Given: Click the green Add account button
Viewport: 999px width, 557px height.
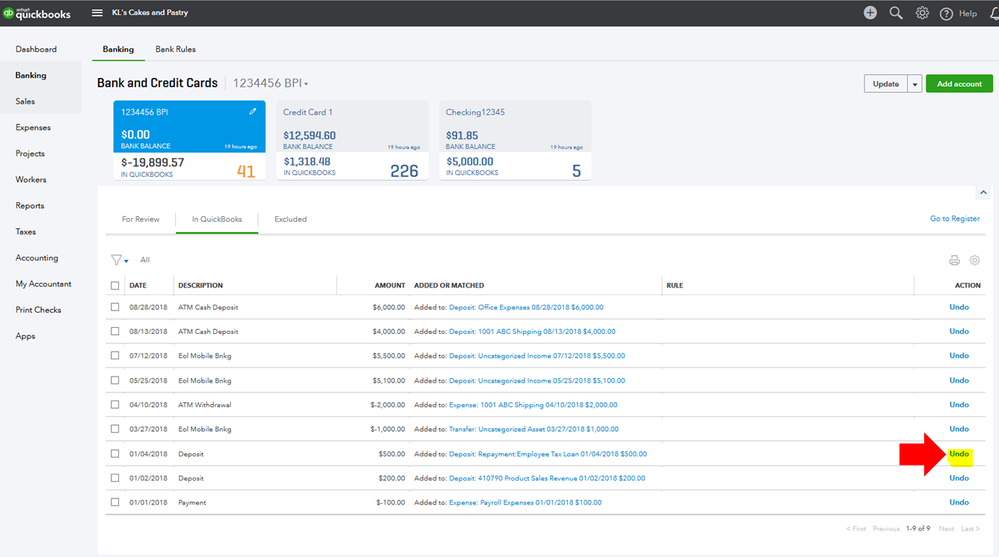Looking at the screenshot, I should (959, 84).
